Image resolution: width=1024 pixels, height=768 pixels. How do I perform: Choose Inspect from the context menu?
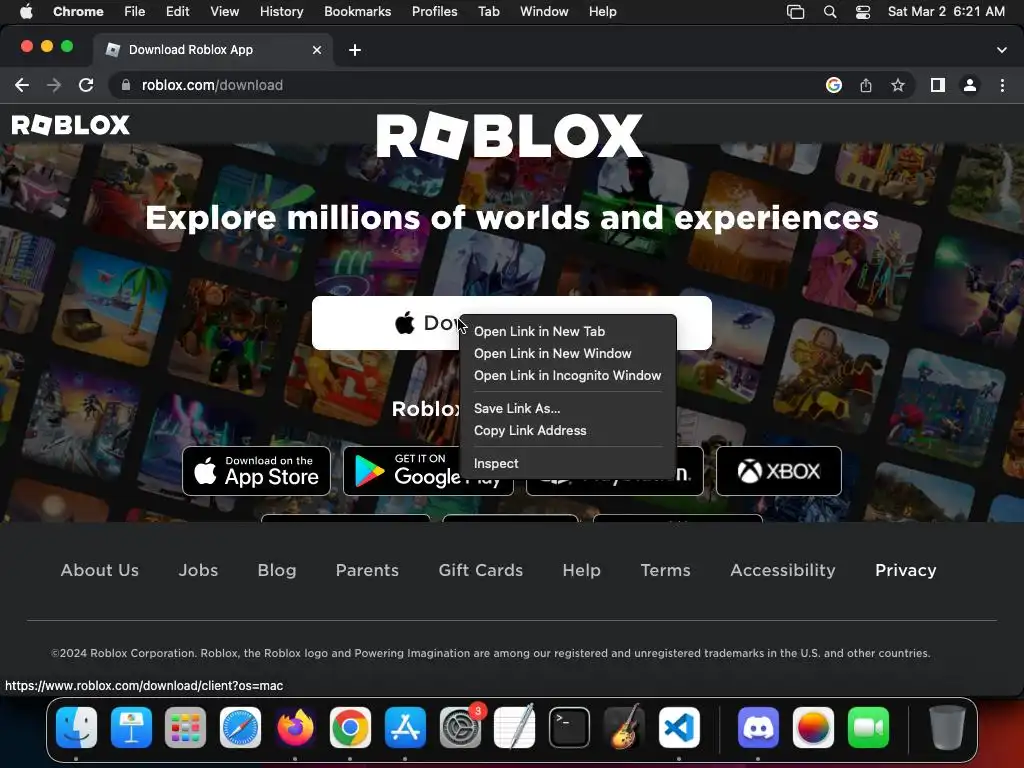coord(568,463)
